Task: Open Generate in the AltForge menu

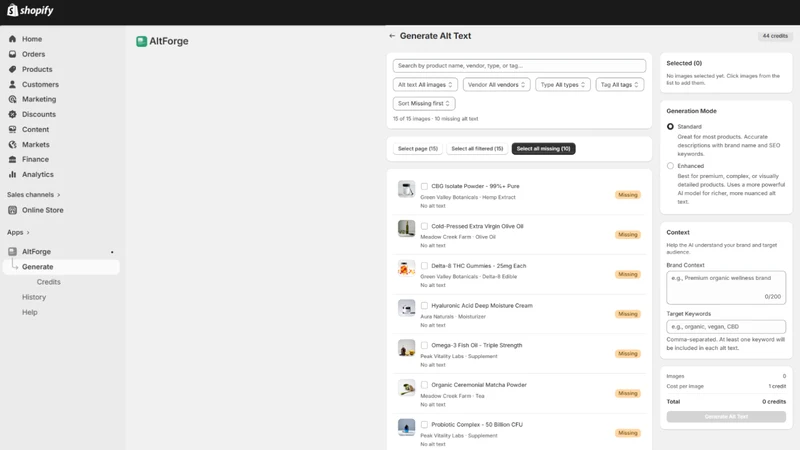Action: tap(61, 267)
